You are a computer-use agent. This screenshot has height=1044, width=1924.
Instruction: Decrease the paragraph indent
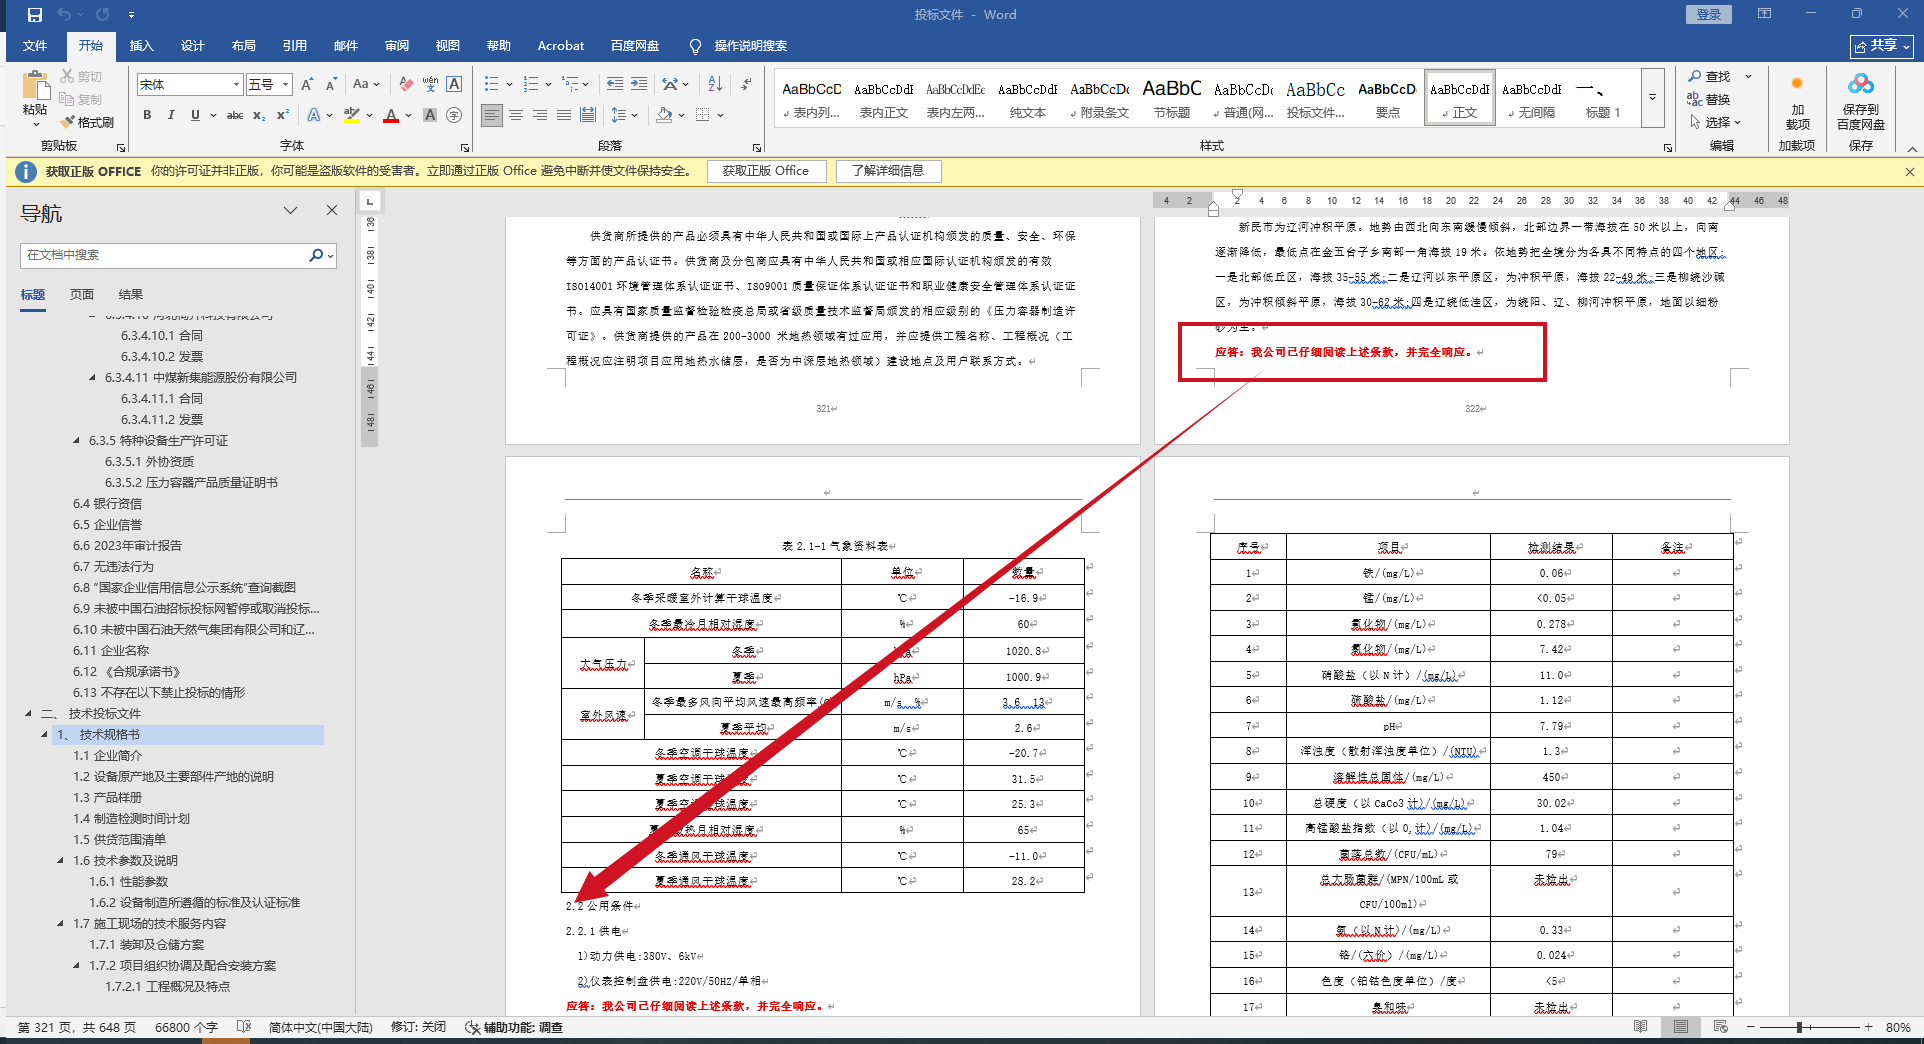[614, 84]
